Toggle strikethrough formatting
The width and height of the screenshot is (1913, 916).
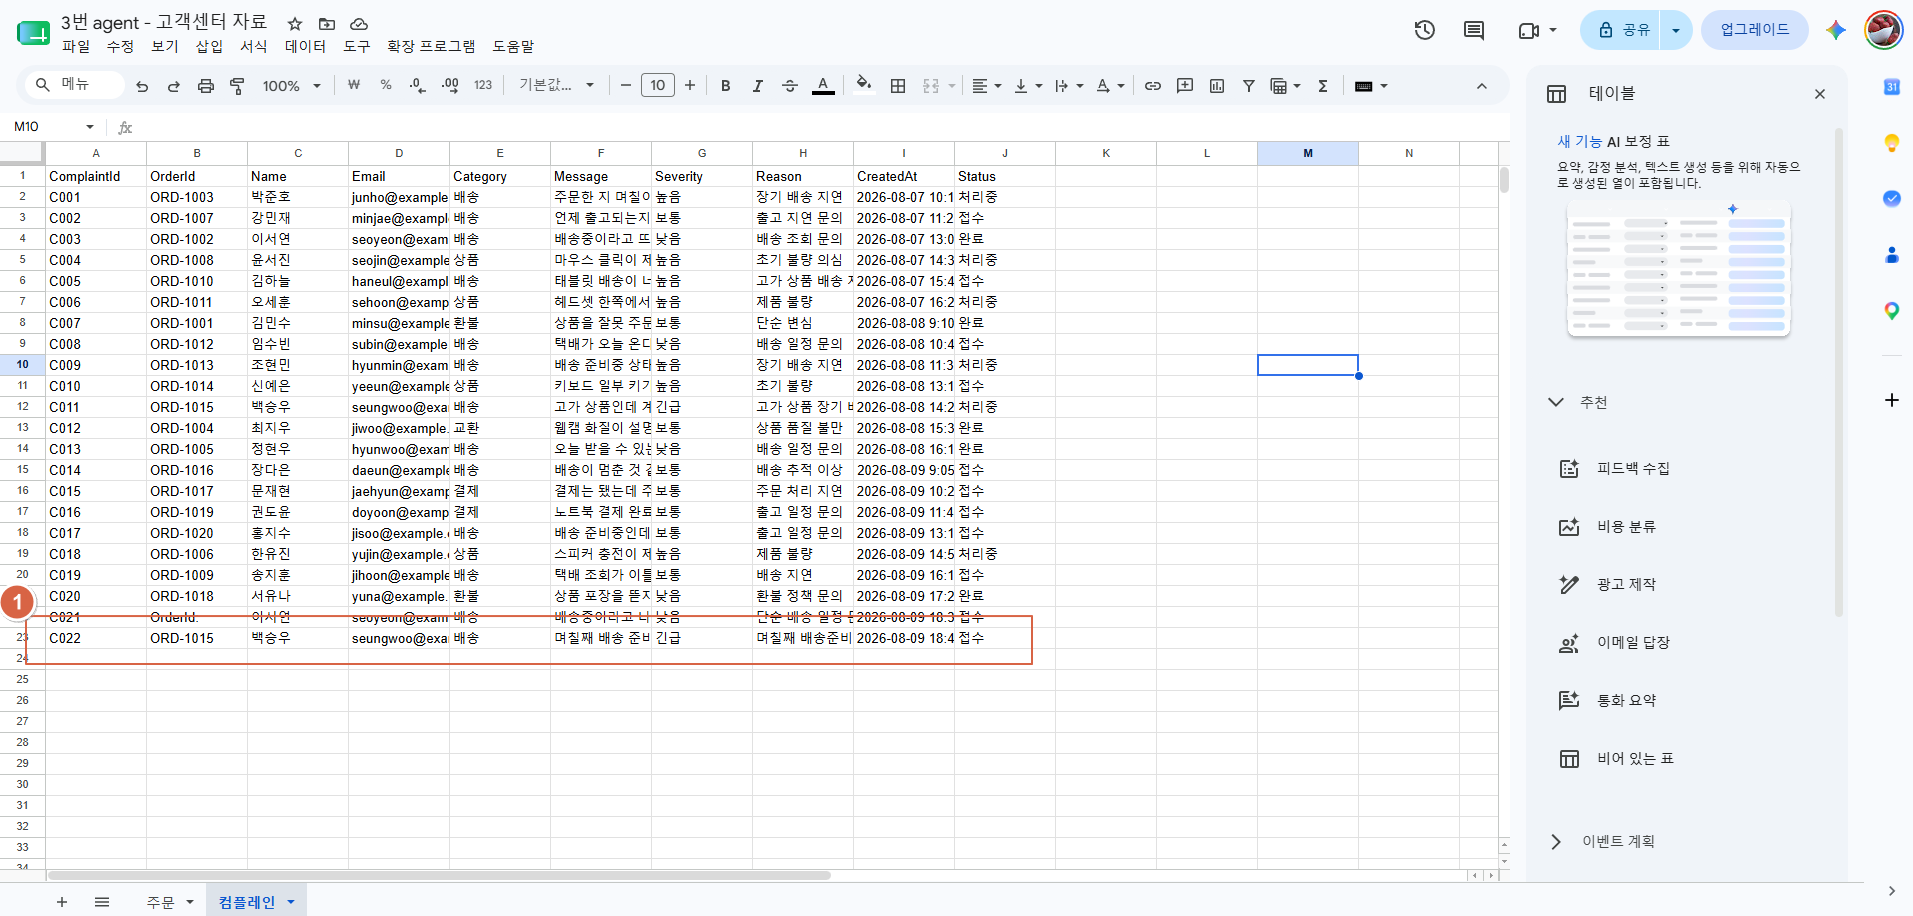[x=790, y=86]
